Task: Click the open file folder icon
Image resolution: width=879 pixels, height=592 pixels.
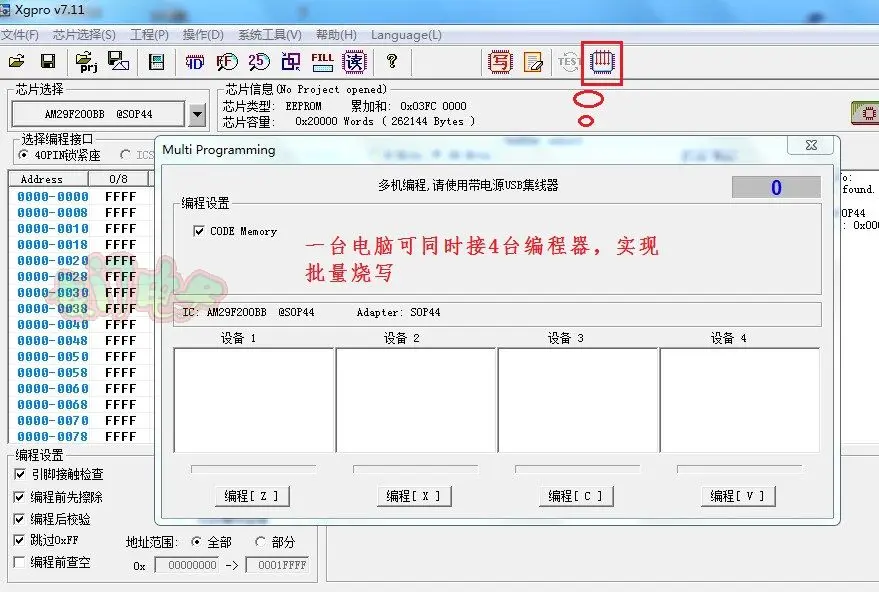Action: pyautogui.click(x=17, y=61)
